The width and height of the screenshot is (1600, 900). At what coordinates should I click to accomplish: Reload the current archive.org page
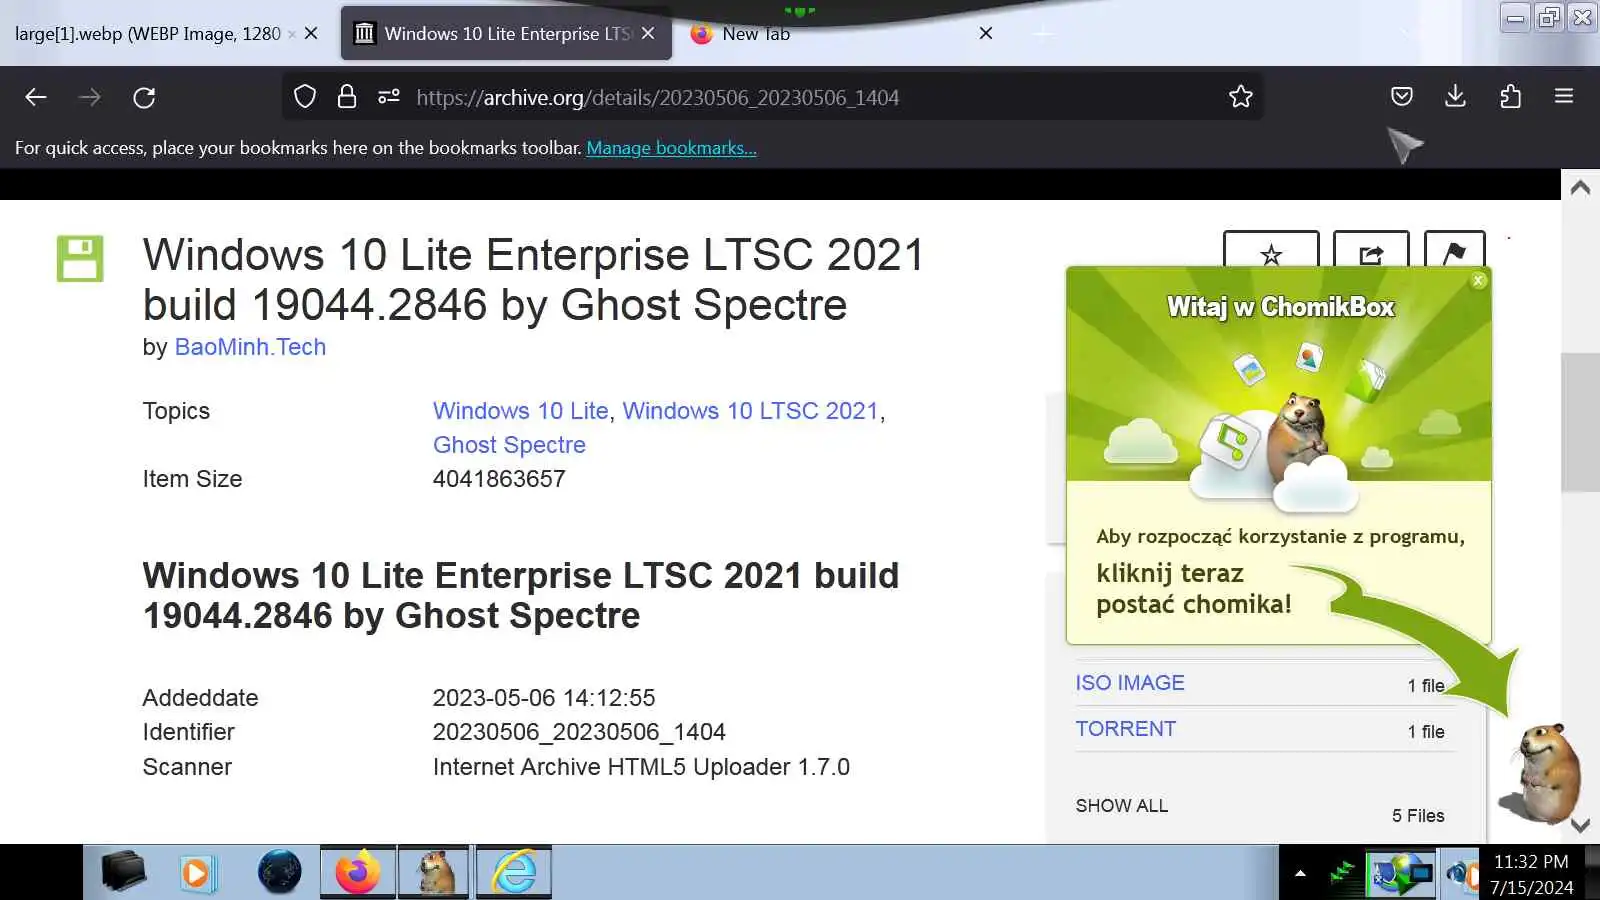click(x=144, y=97)
